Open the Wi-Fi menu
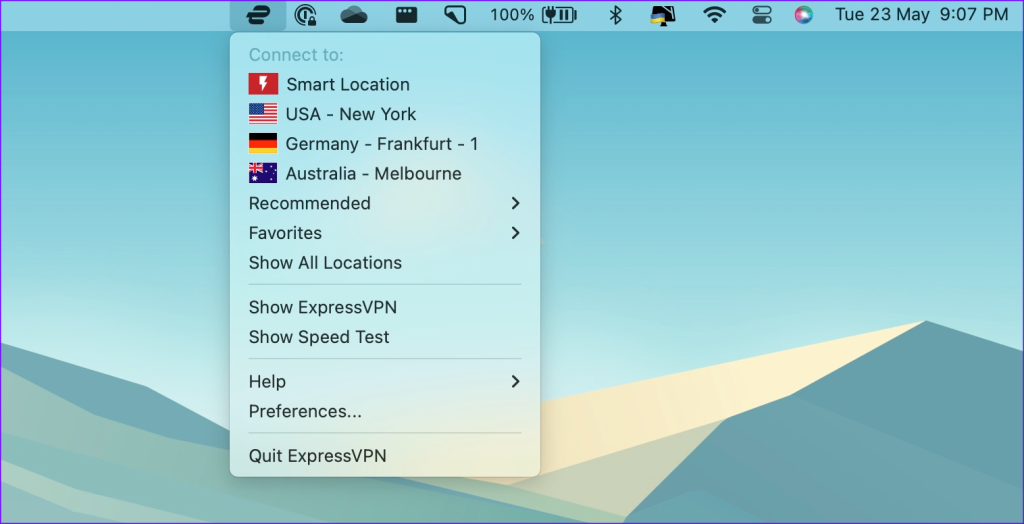Screen dimensions: 1024x524 tap(714, 15)
